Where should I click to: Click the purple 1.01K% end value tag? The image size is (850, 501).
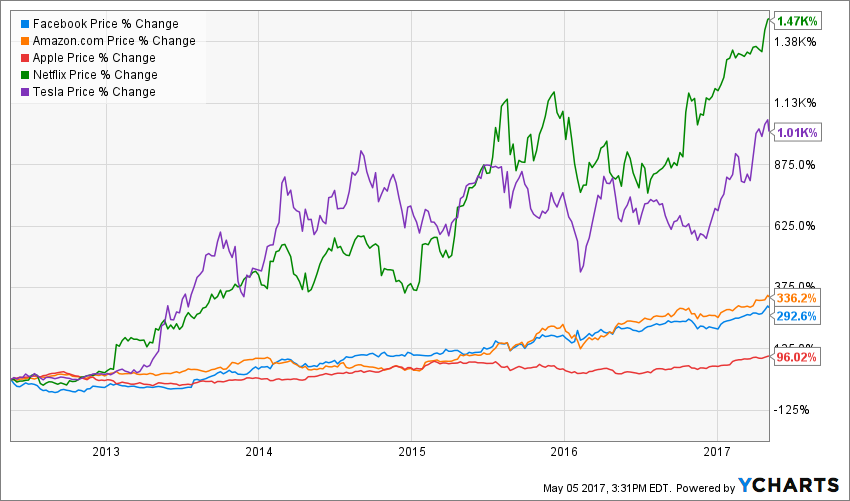[x=797, y=133]
